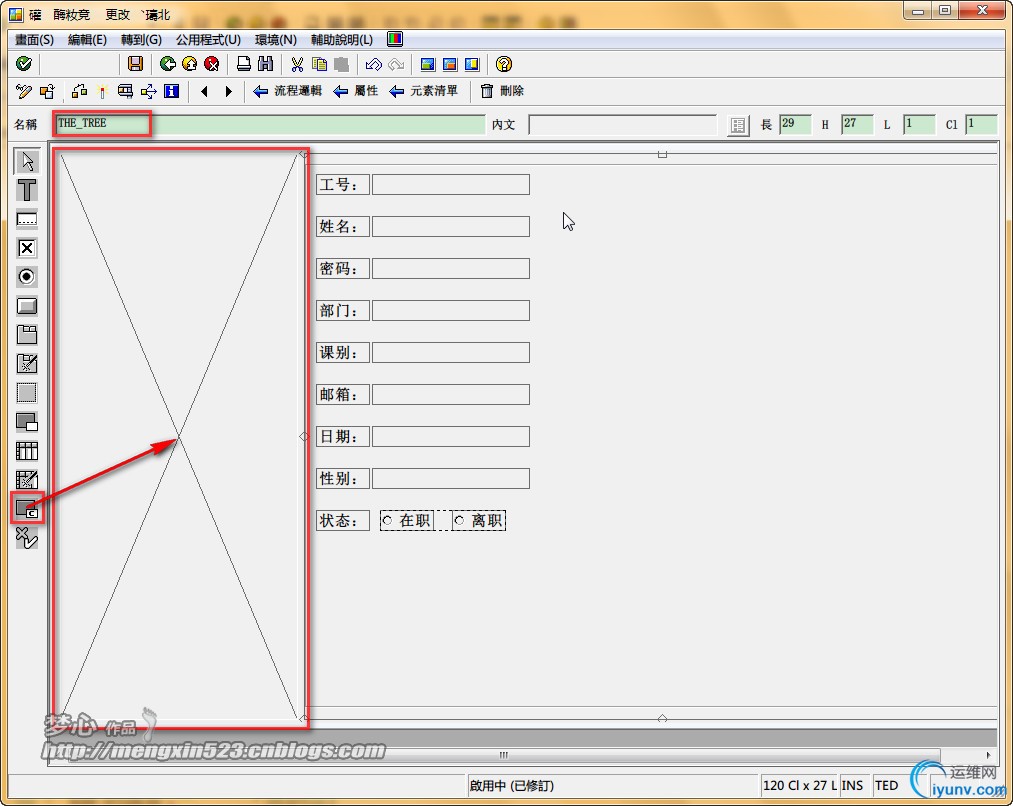Click the yellow Help question mark icon

(504, 63)
